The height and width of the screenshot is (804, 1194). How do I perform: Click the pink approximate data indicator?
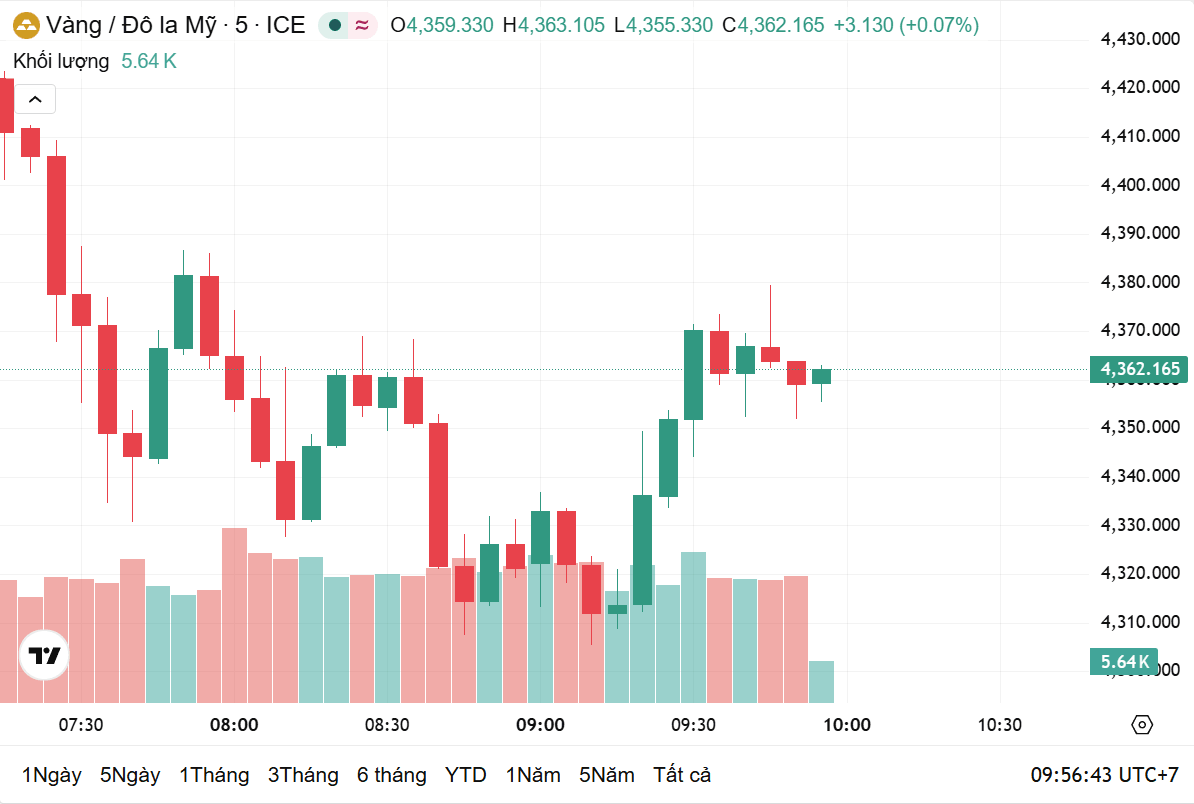(362, 25)
